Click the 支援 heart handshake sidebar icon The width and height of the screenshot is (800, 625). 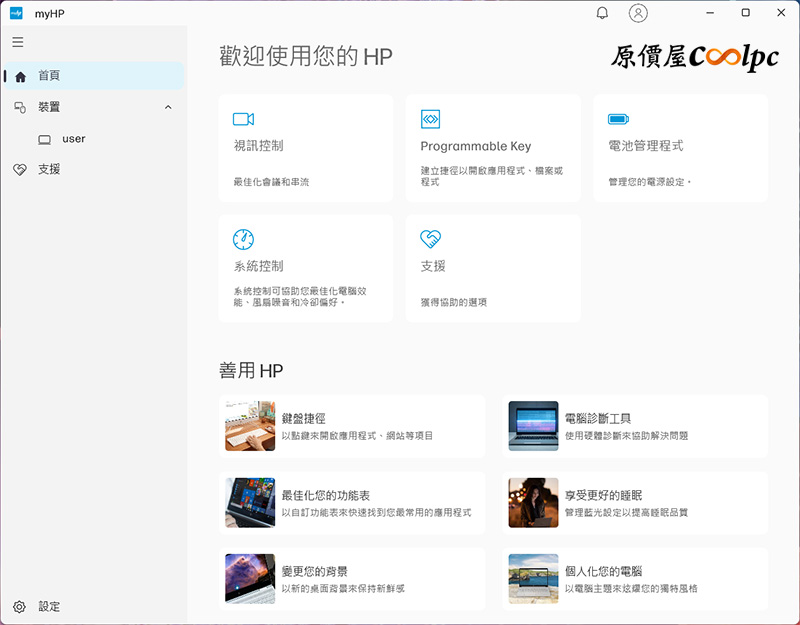pyautogui.click(x=20, y=169)
